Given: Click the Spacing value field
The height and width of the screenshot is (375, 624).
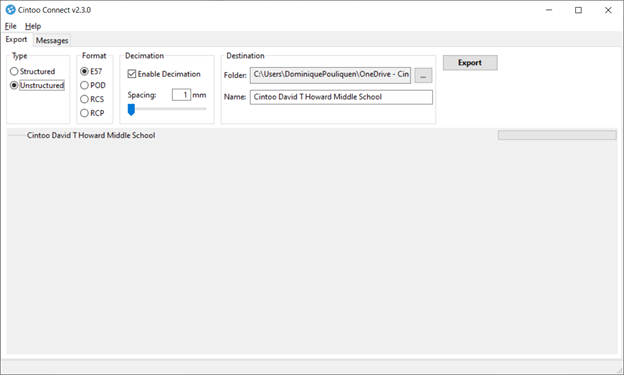Looking at the screenshot, I should tap(181, 95).
